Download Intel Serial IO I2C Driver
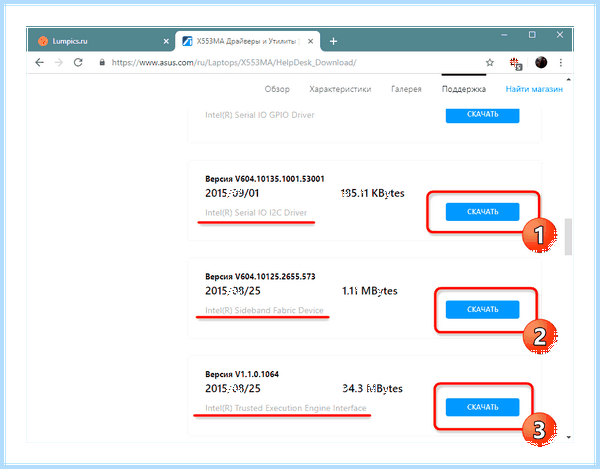The image size is (600, 469). point(483,212)
